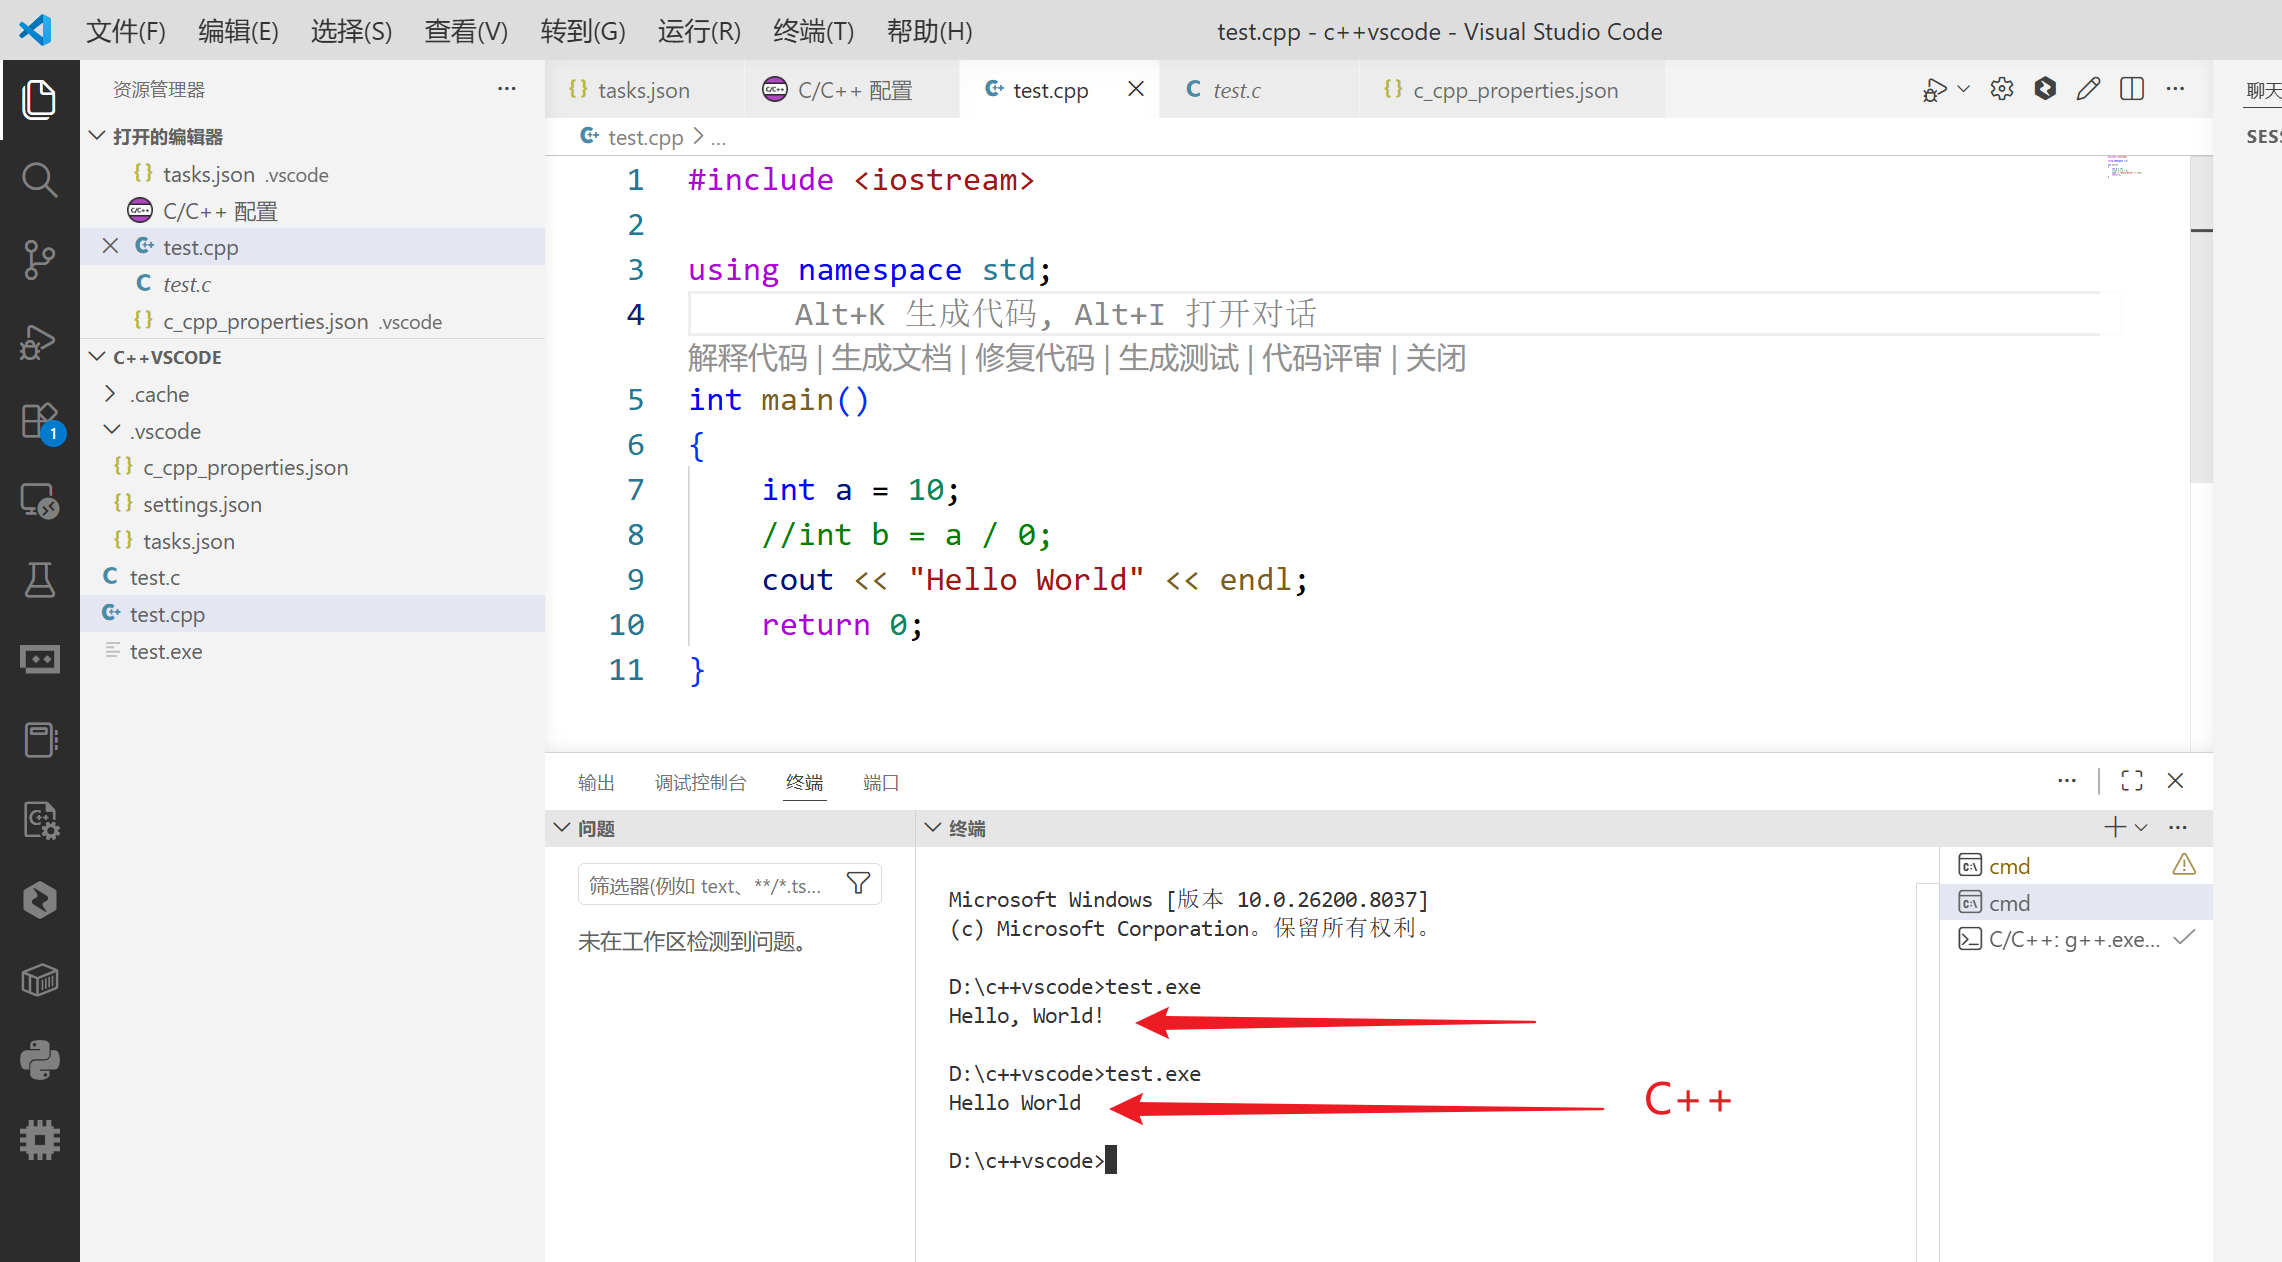Collapse the Terminal section header
Viewport: 2282px width, 1262px height.
pos(933,828)
